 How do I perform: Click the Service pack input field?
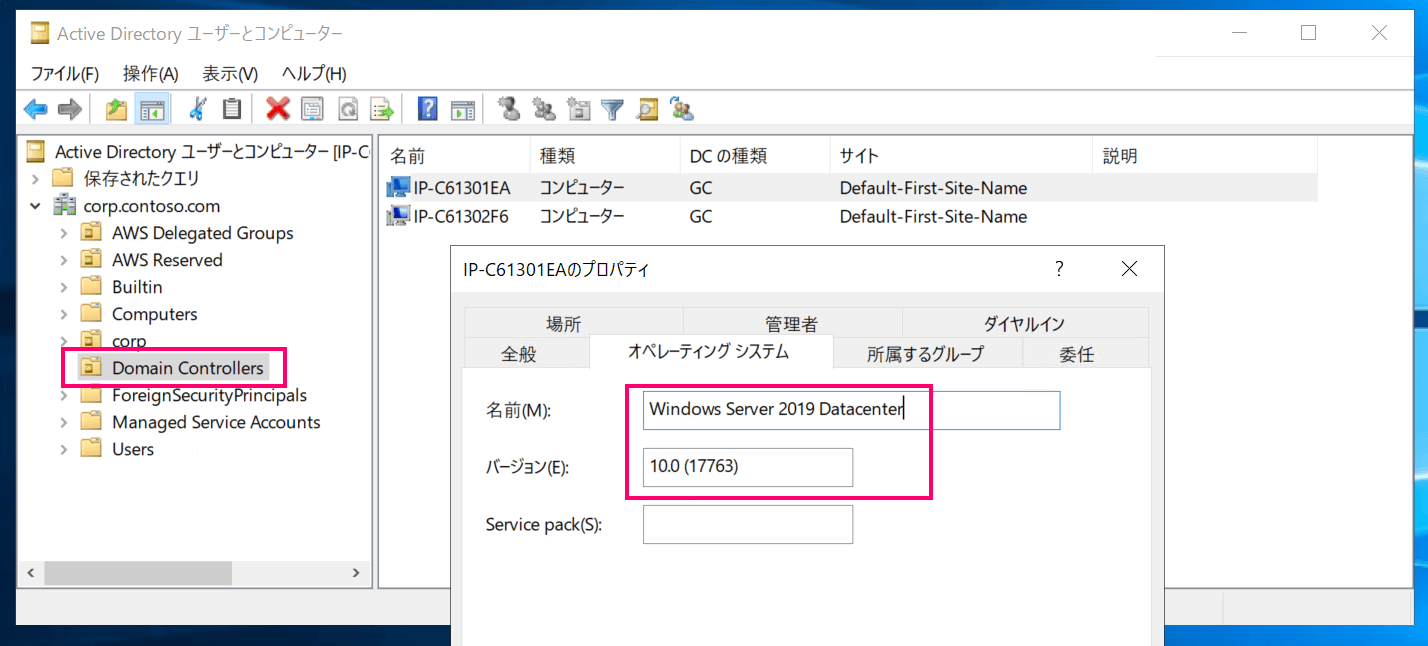pos(748,524)
